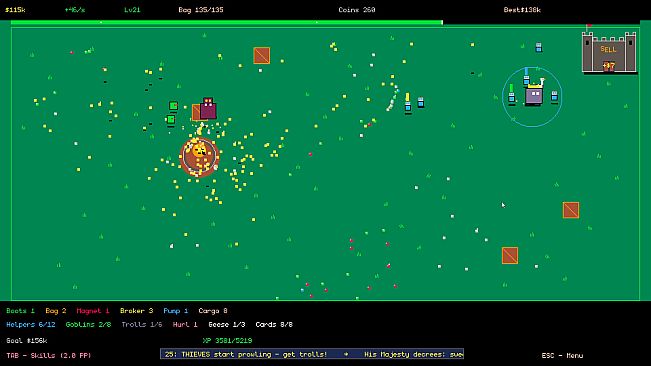Screen dimensions: 651x366
Task: Click the SELL castle building
Action: (609, 52)
